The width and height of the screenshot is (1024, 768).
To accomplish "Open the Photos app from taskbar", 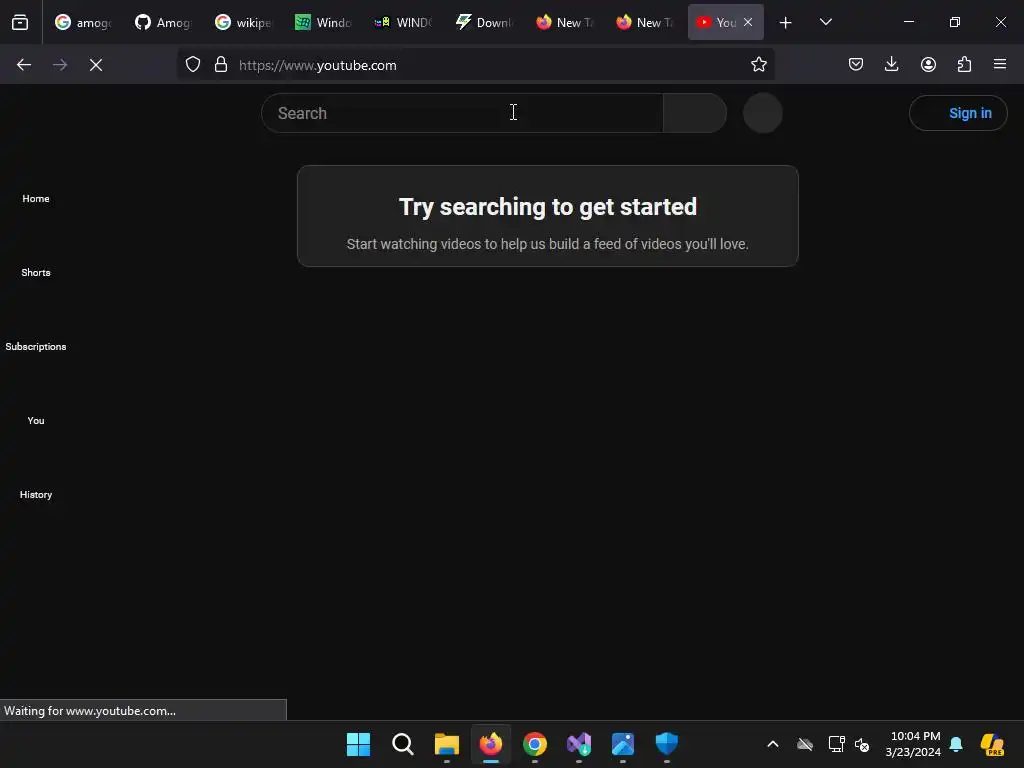I will 622,744.
